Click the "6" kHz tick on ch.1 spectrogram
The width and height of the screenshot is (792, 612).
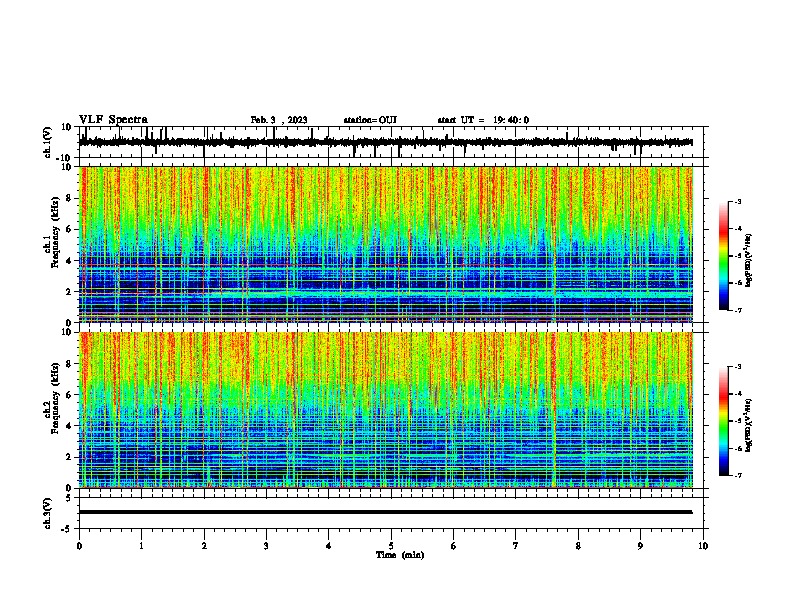(x=69, y=229)
